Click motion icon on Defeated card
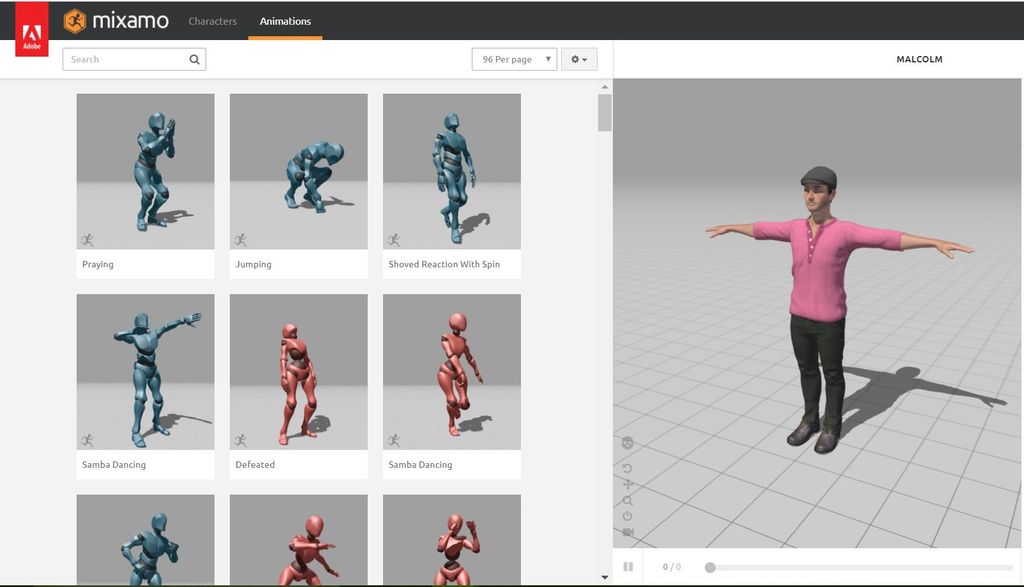The height and width of the screenshot is (587, 1024). tap(241, 440)
